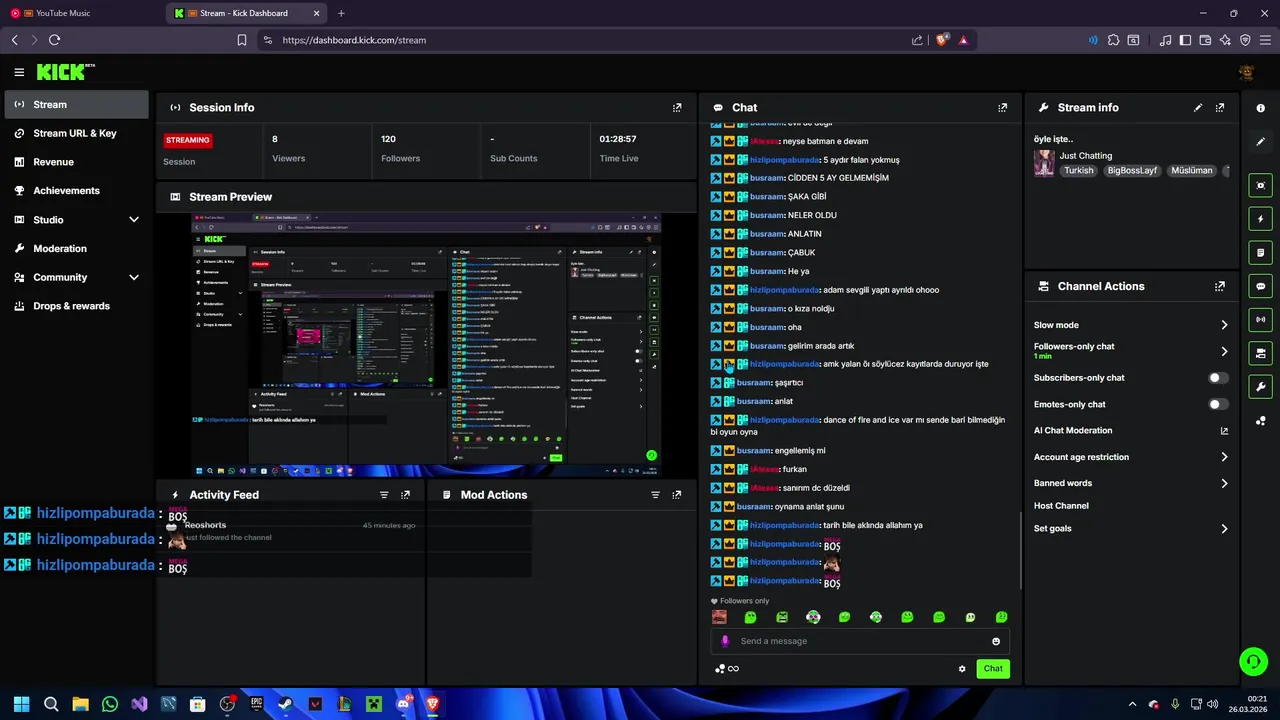
Task: Click username hizlipompaburada in 5 aydır message
Action: (784, 160)
